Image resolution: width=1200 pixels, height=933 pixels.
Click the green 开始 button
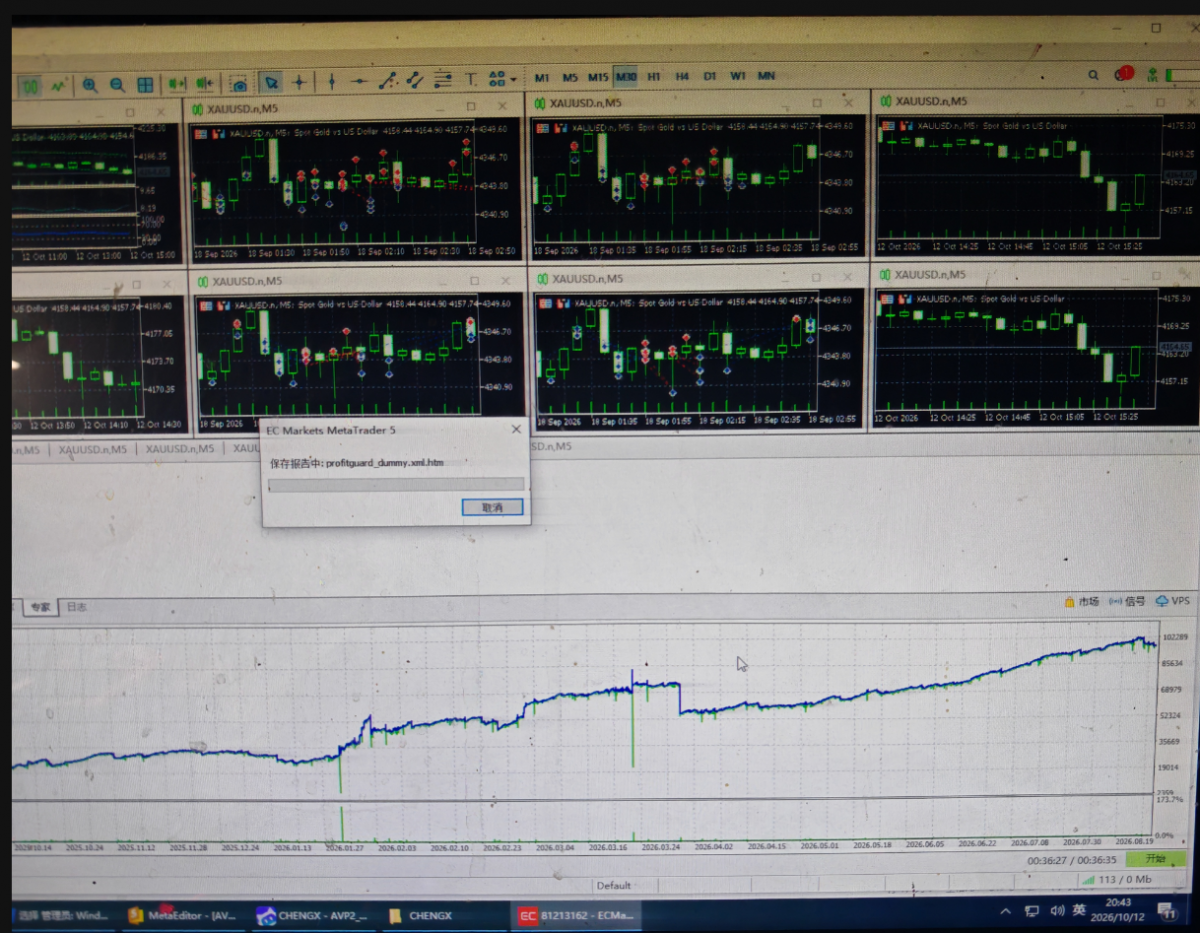[x=1155, y=859]
